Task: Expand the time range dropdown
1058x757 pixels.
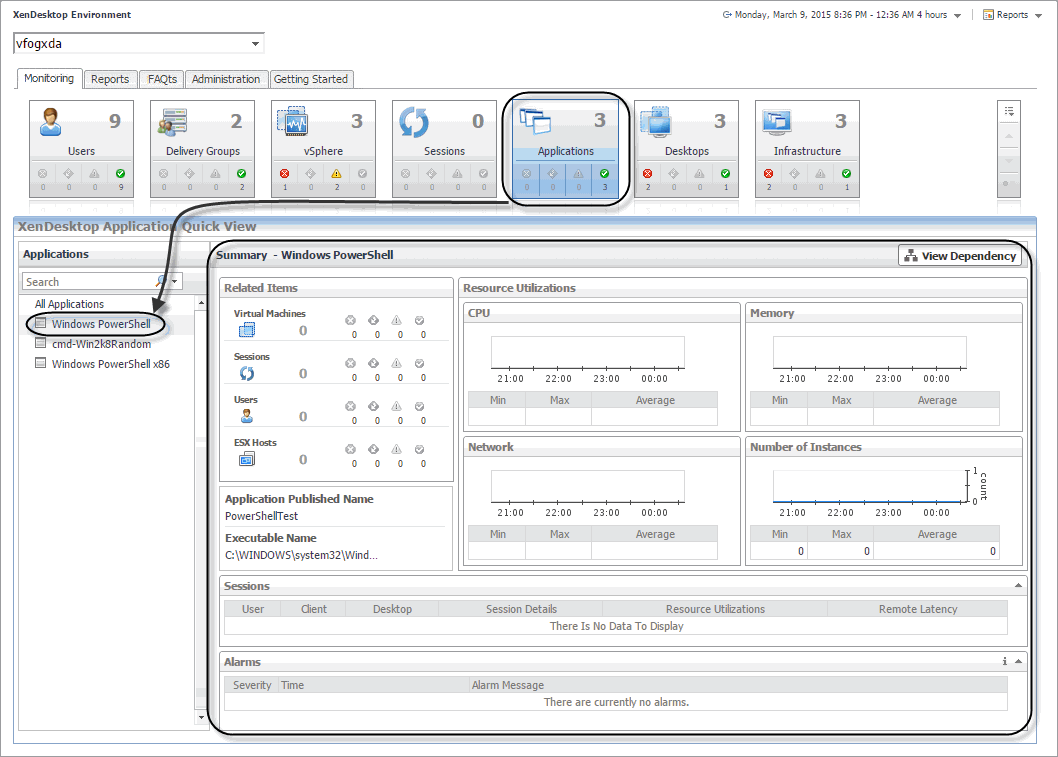Action: coord(957,16)
